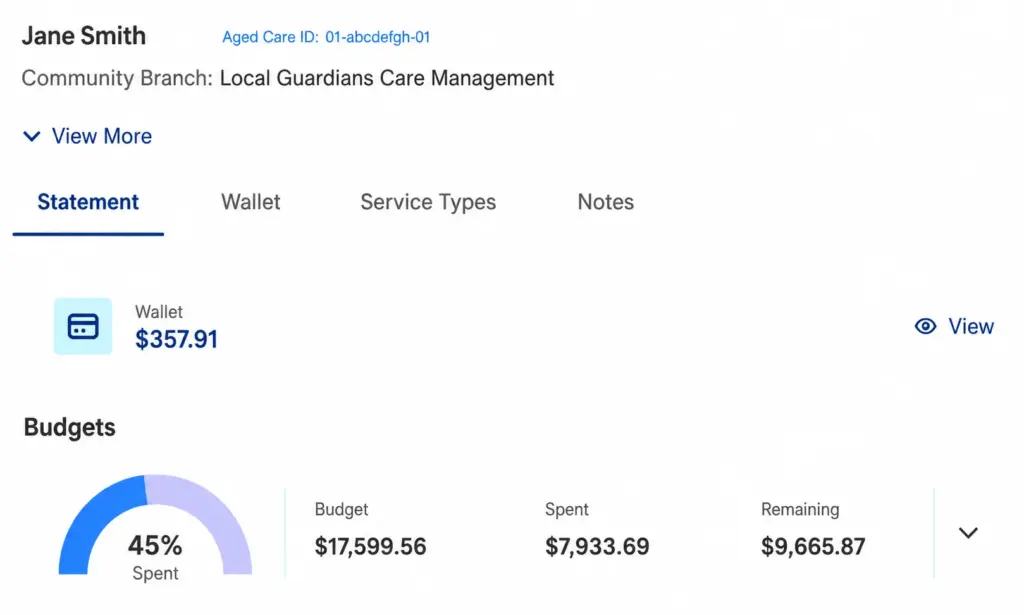The width and height of the screenshot is (1024, 615).
Task: Expand the budget row chevron
Action: point(968,533)
